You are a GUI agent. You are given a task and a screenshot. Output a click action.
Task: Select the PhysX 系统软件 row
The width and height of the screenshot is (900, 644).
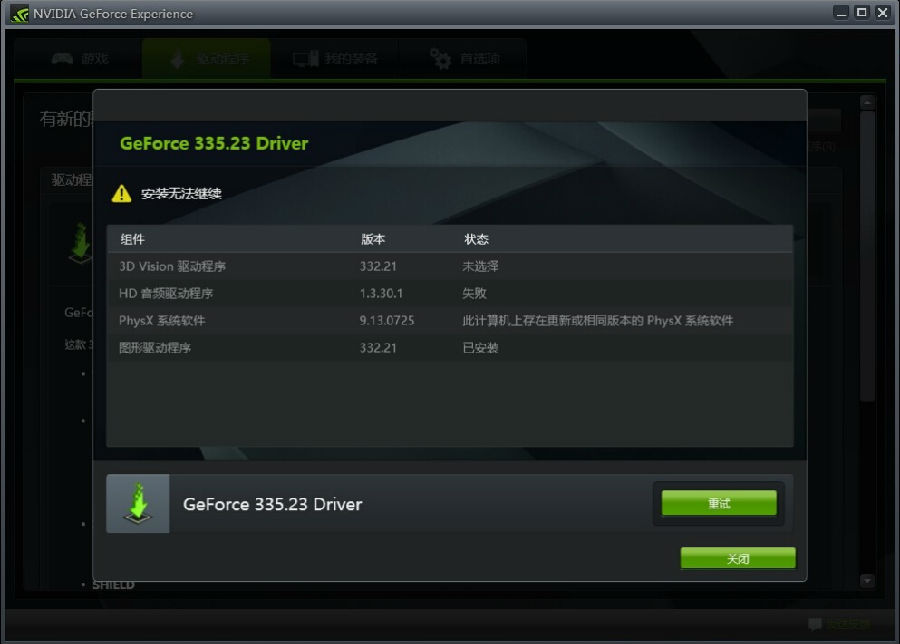tap(449, 321)
